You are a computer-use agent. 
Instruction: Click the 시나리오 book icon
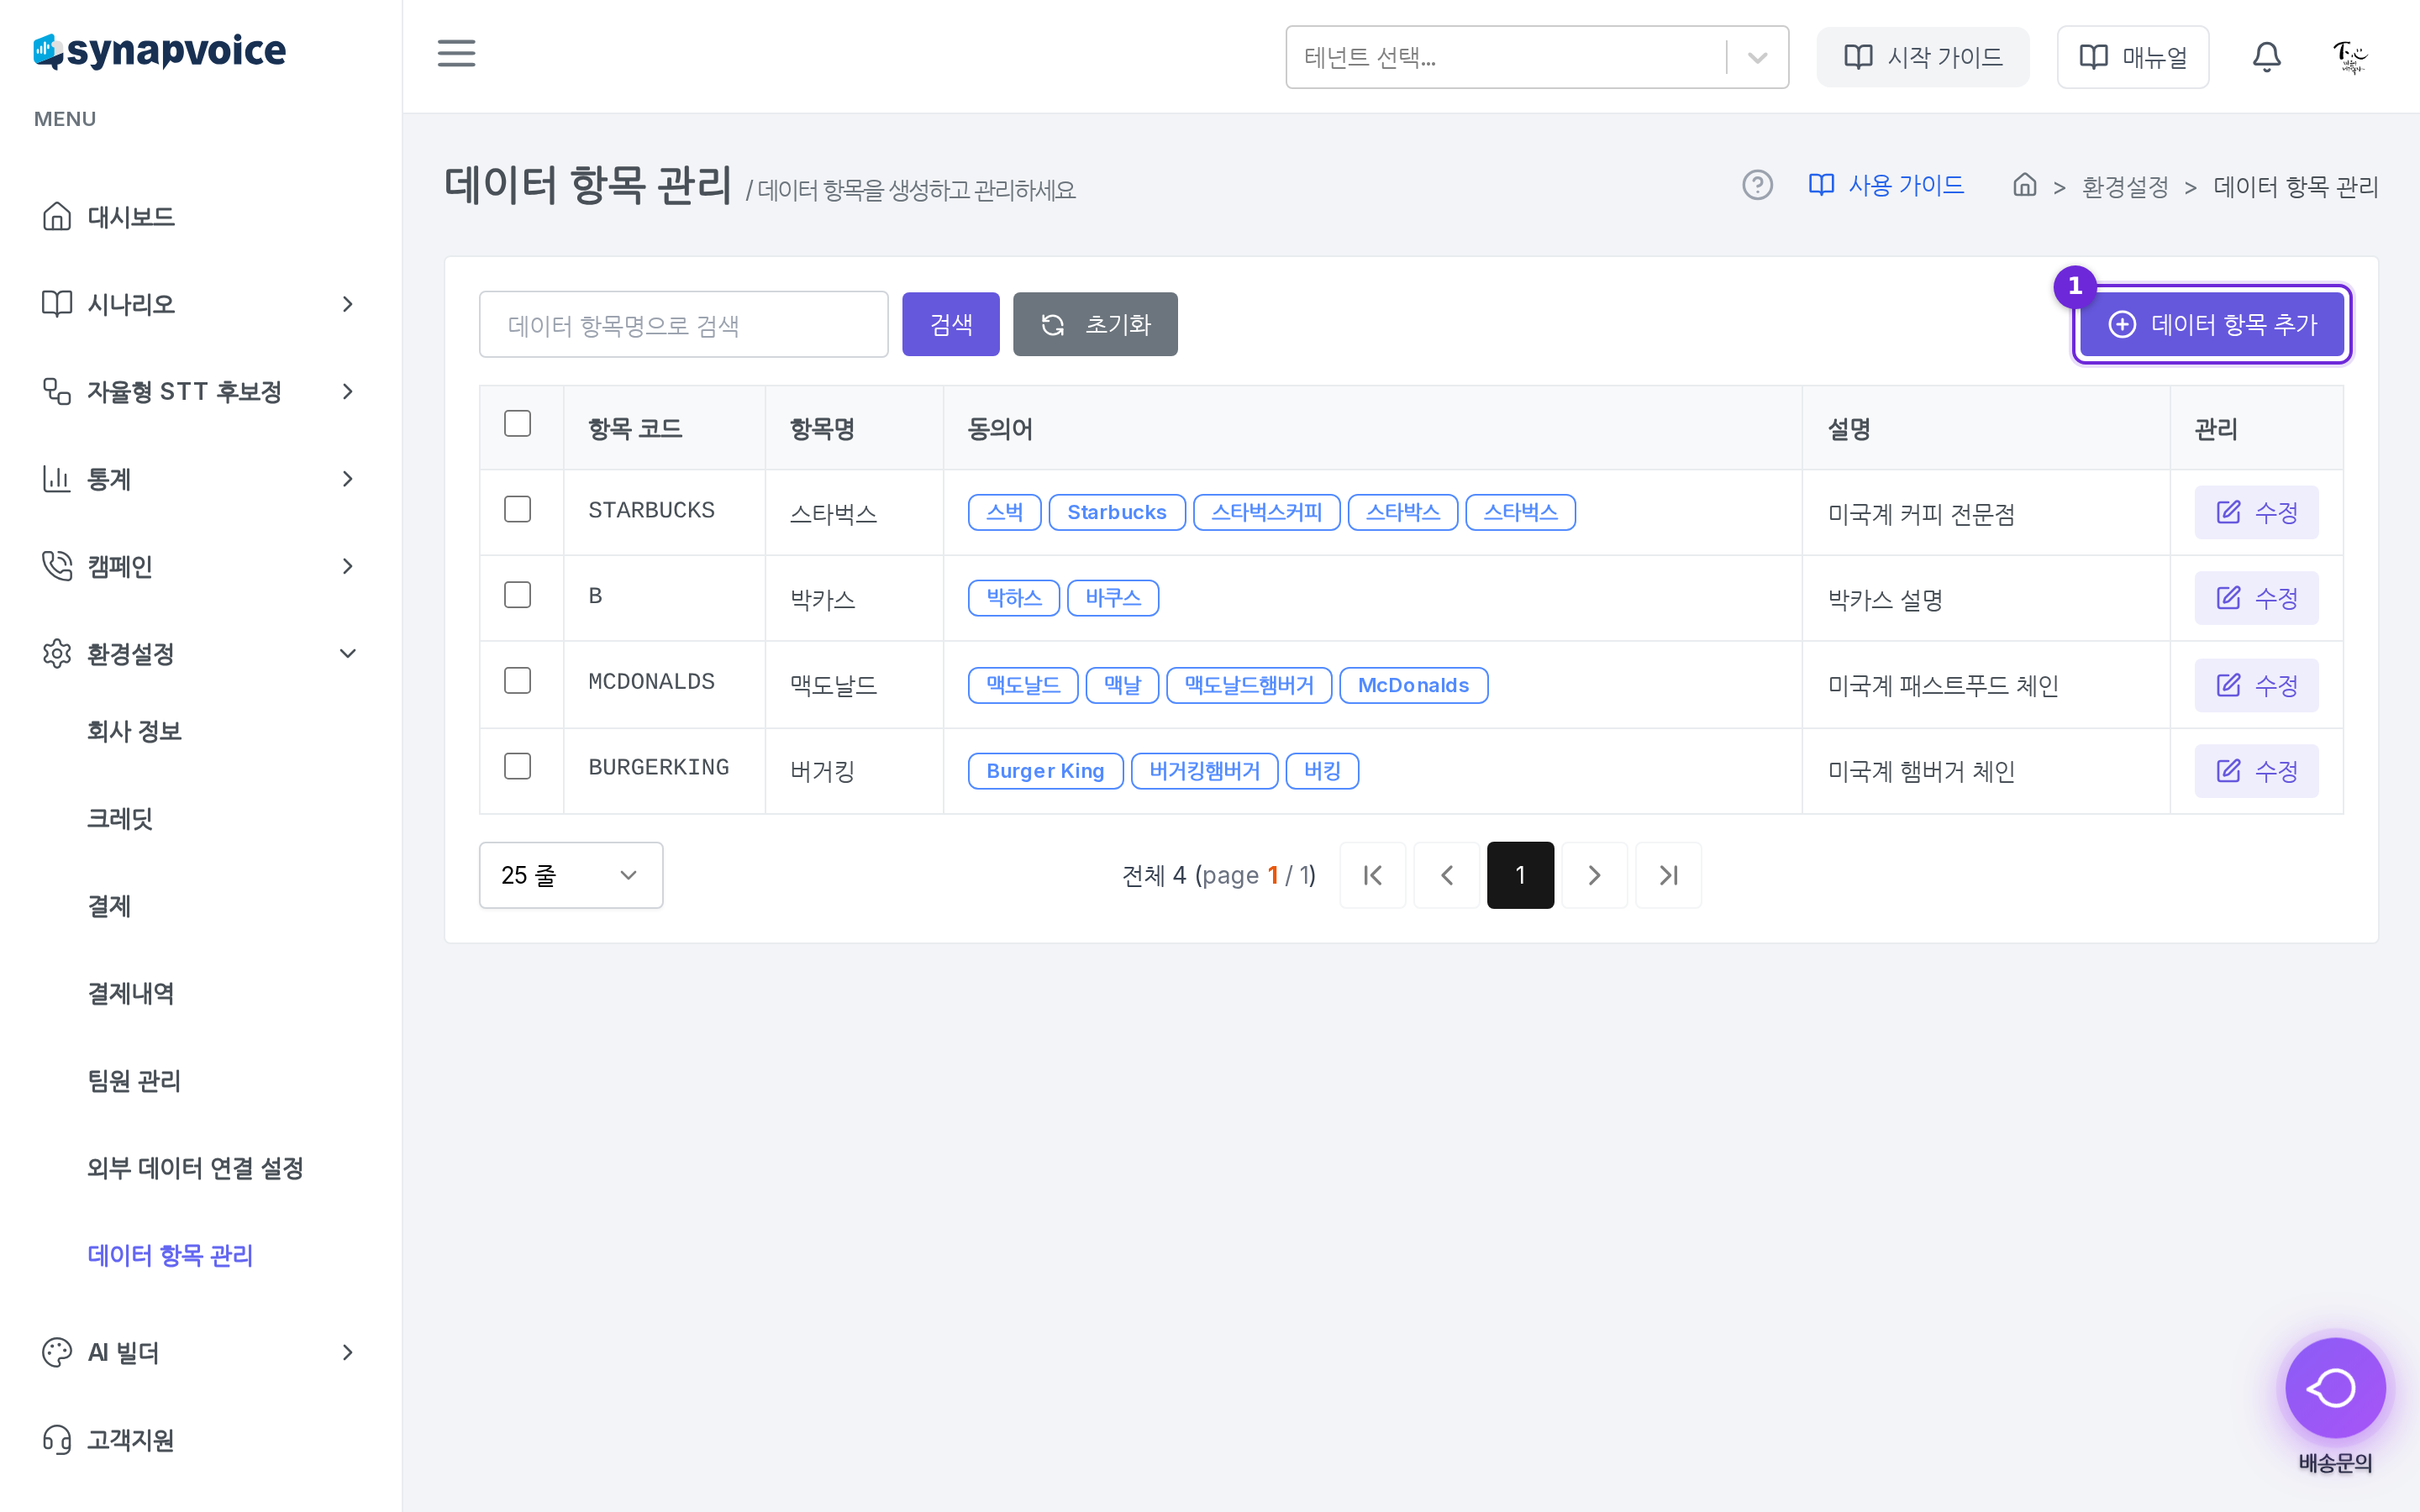[57, 303]
